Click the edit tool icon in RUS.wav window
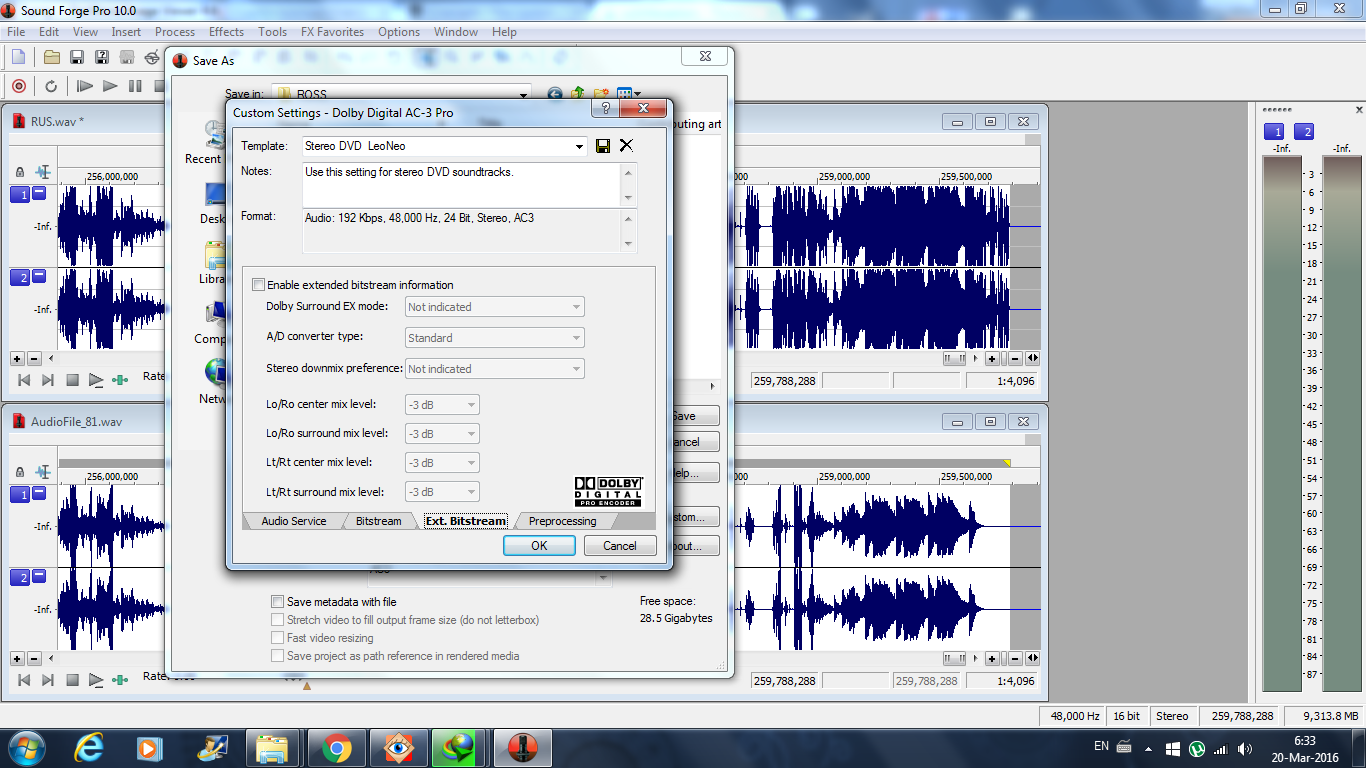The width and height of the screenshot is (1366, 768). [43, 172]
